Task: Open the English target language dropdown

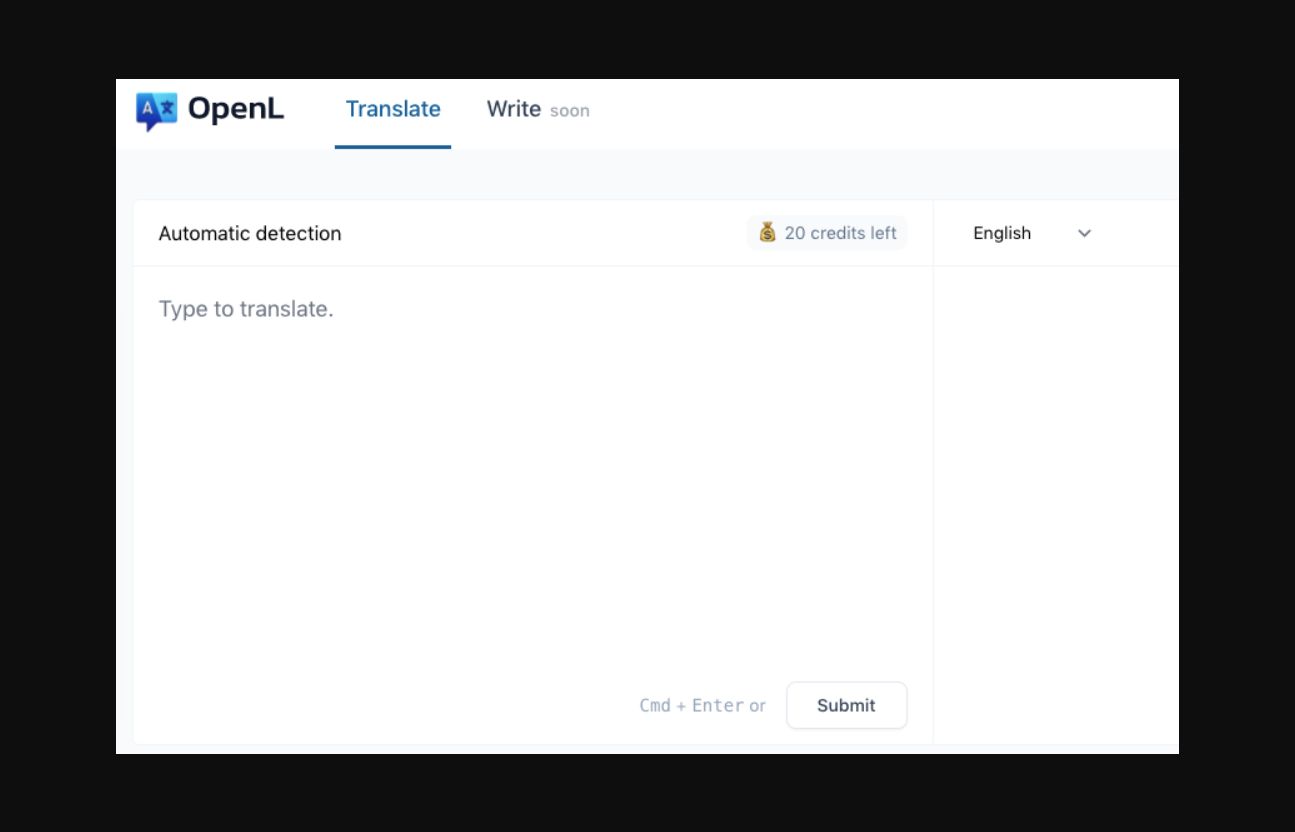Action: (1002, 233)
